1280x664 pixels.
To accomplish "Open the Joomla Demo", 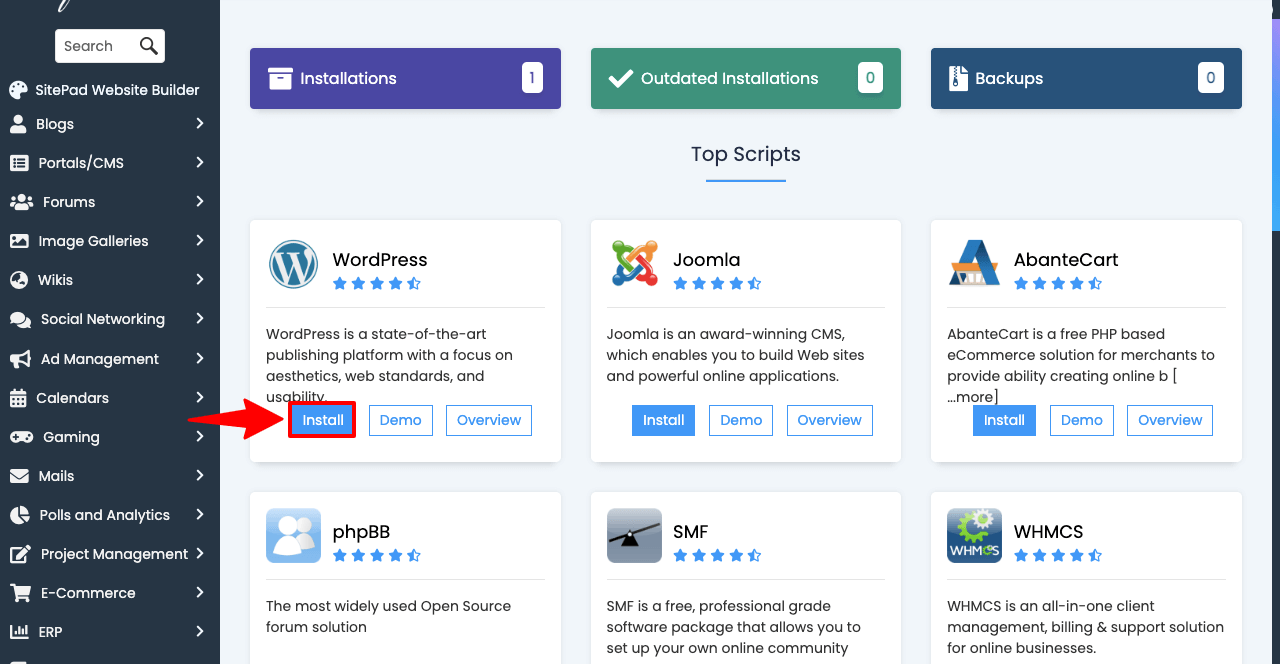I will [x=741, y=420].
